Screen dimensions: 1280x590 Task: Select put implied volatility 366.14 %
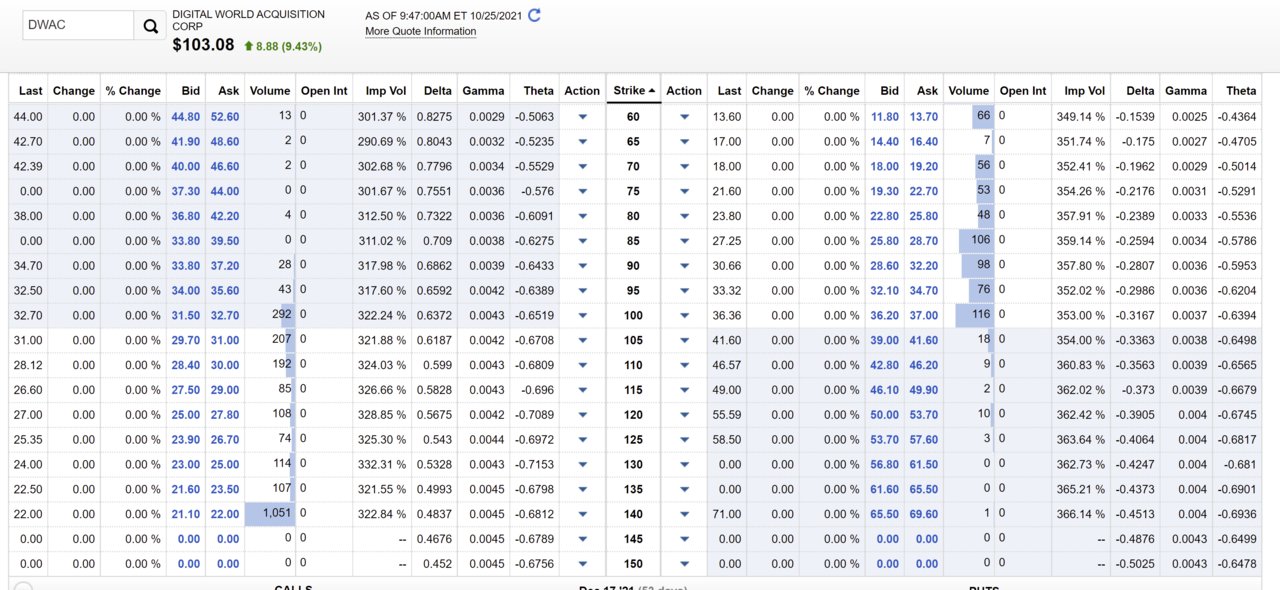tap(1081, 514)
